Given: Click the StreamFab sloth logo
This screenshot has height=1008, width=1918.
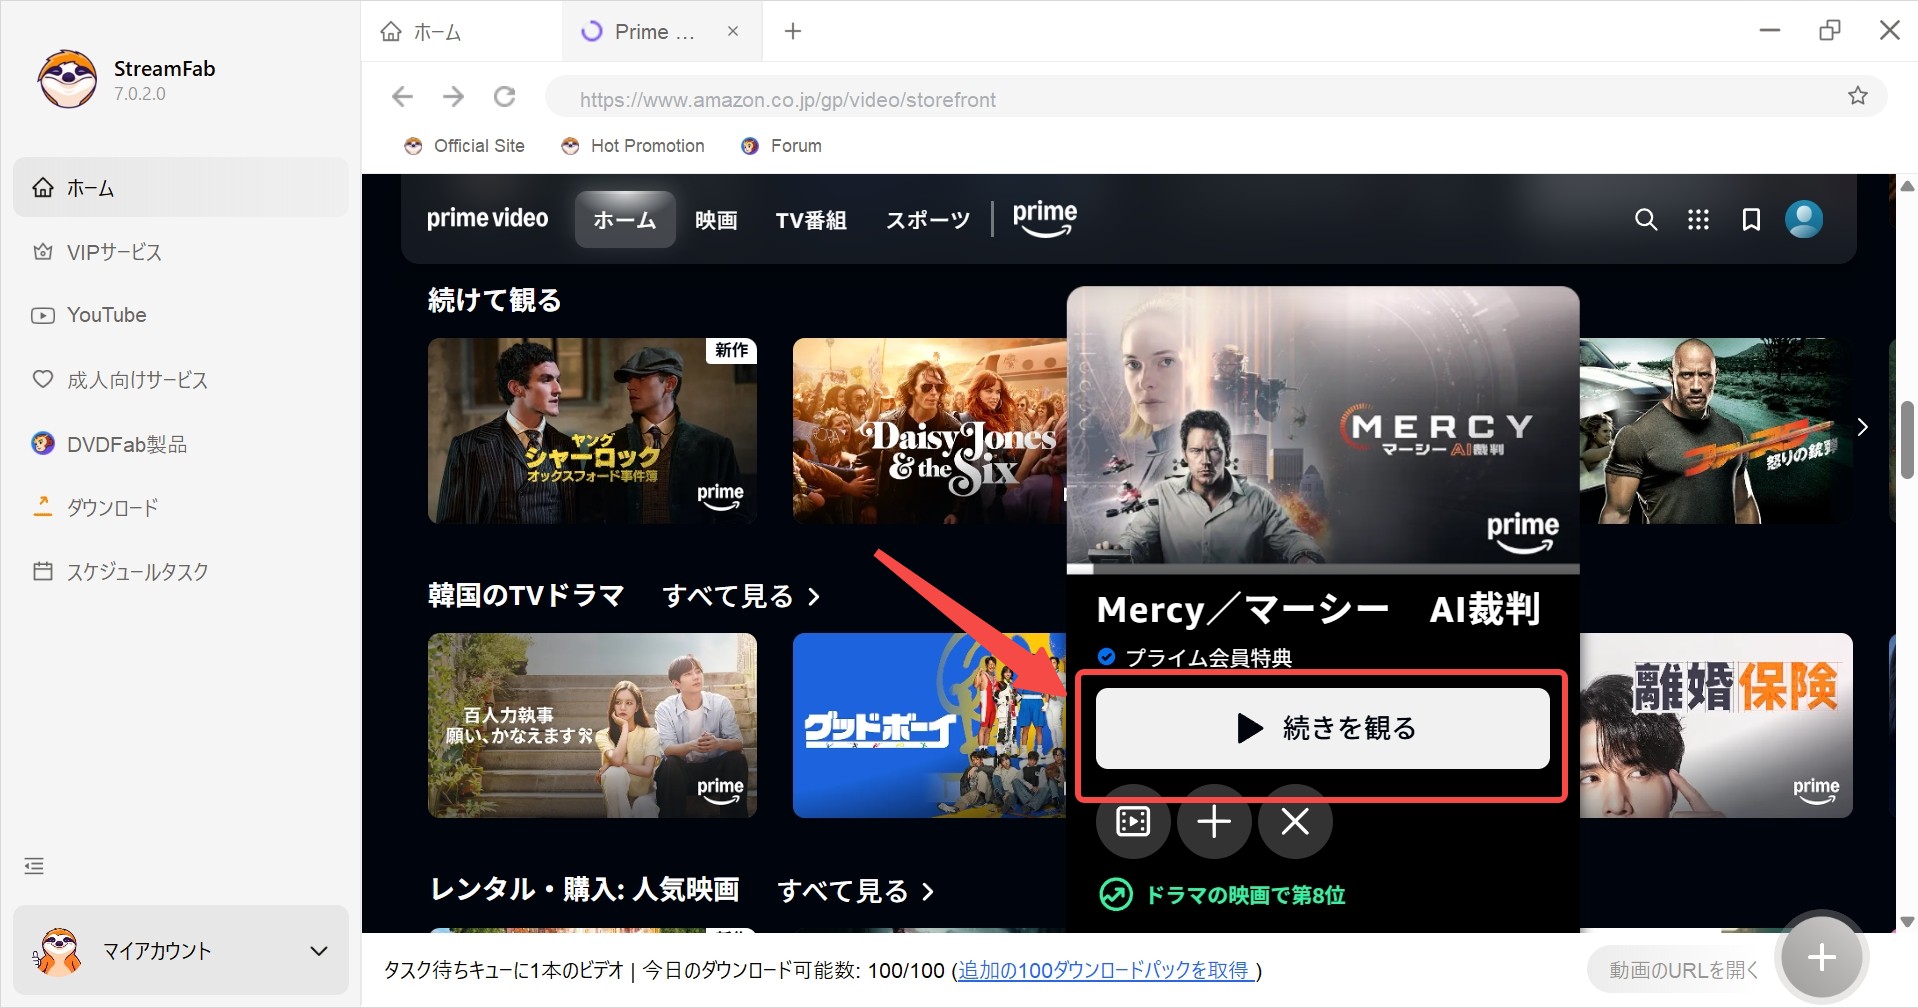Looking at the screenshot, I should pyautogui.click(x=67, y=80).
